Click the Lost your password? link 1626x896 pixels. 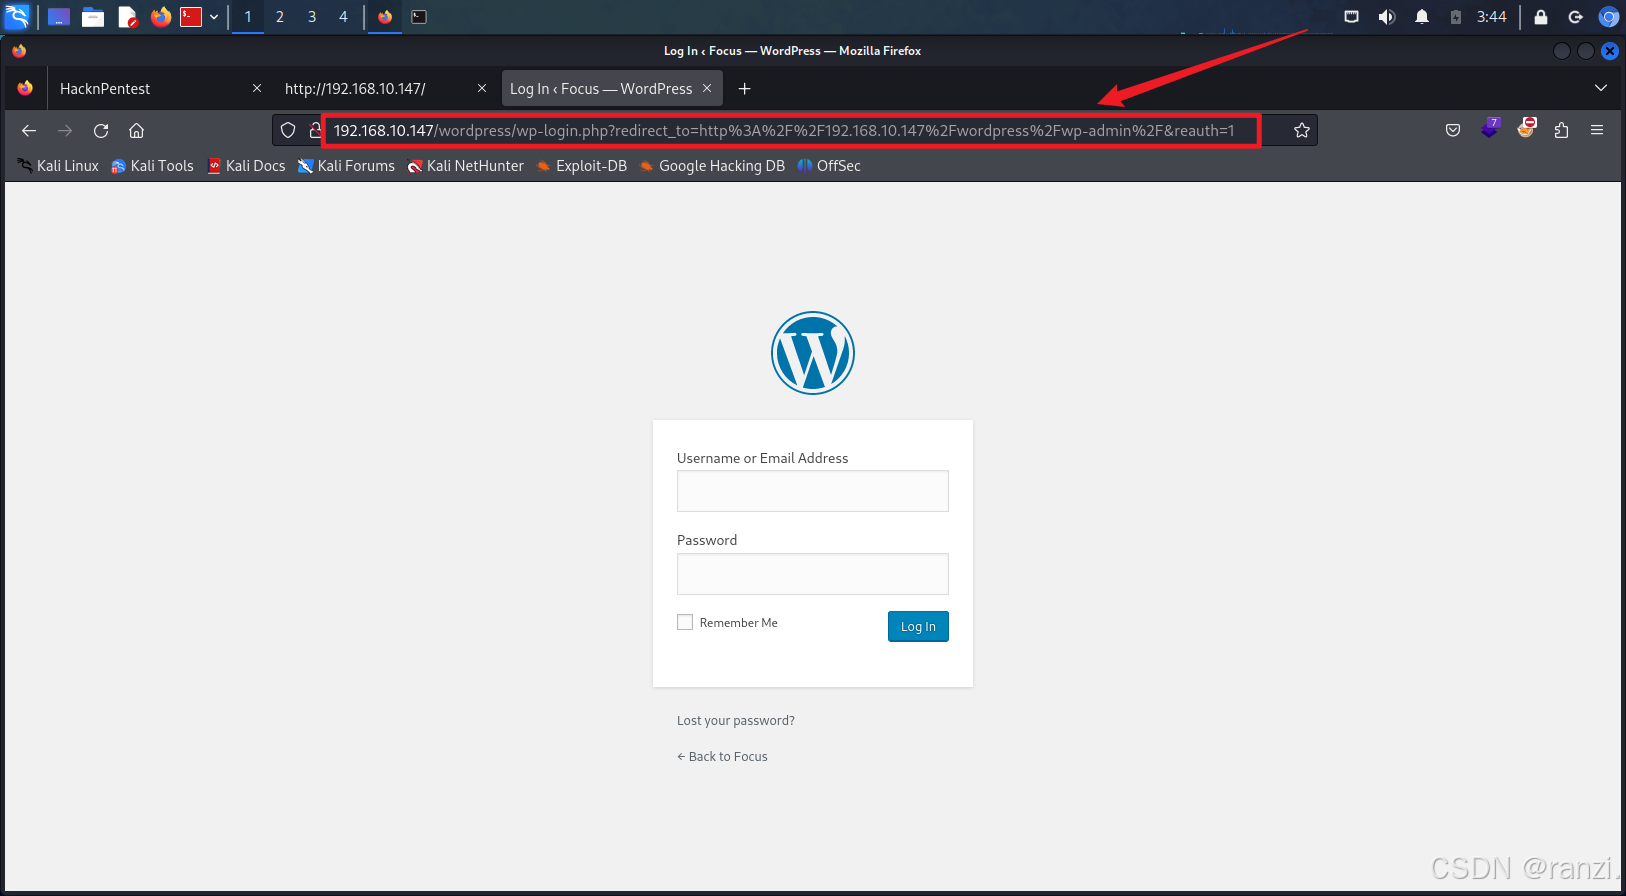point(736,720)
